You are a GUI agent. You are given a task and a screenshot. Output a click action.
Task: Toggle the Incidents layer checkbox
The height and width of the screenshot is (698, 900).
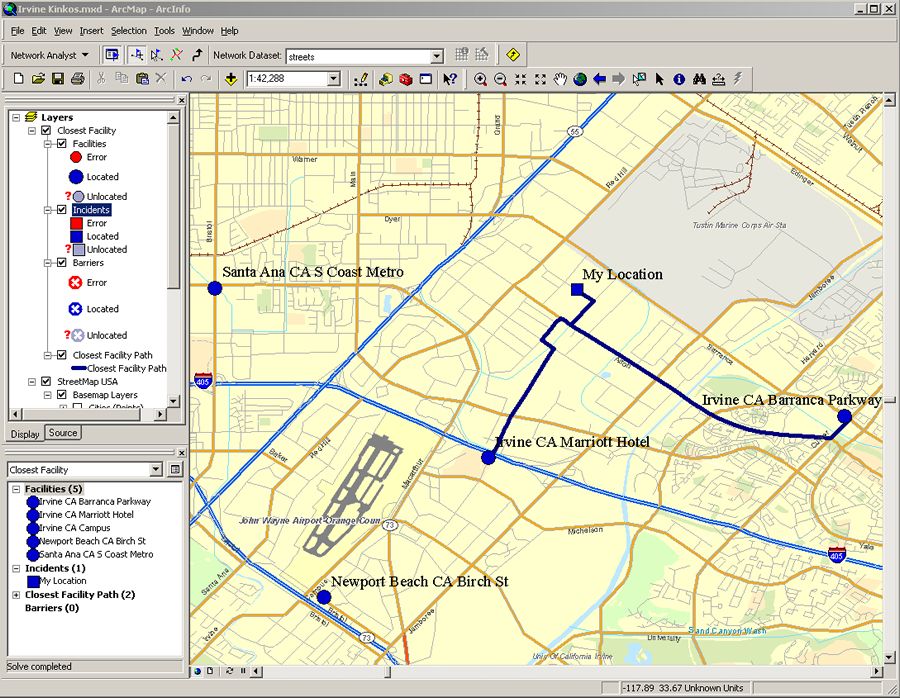pos(62,210)
